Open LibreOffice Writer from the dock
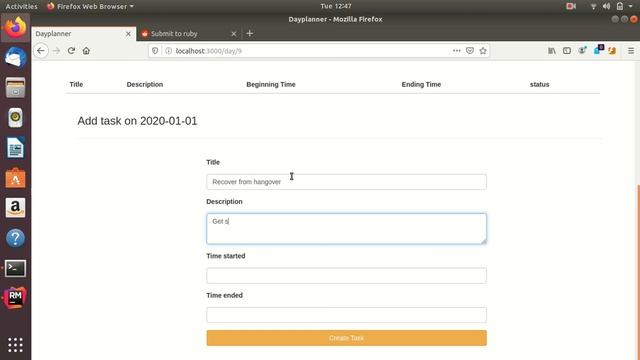Image resolution: width=640 pixels, height=360 pixels. coord(16,148)
